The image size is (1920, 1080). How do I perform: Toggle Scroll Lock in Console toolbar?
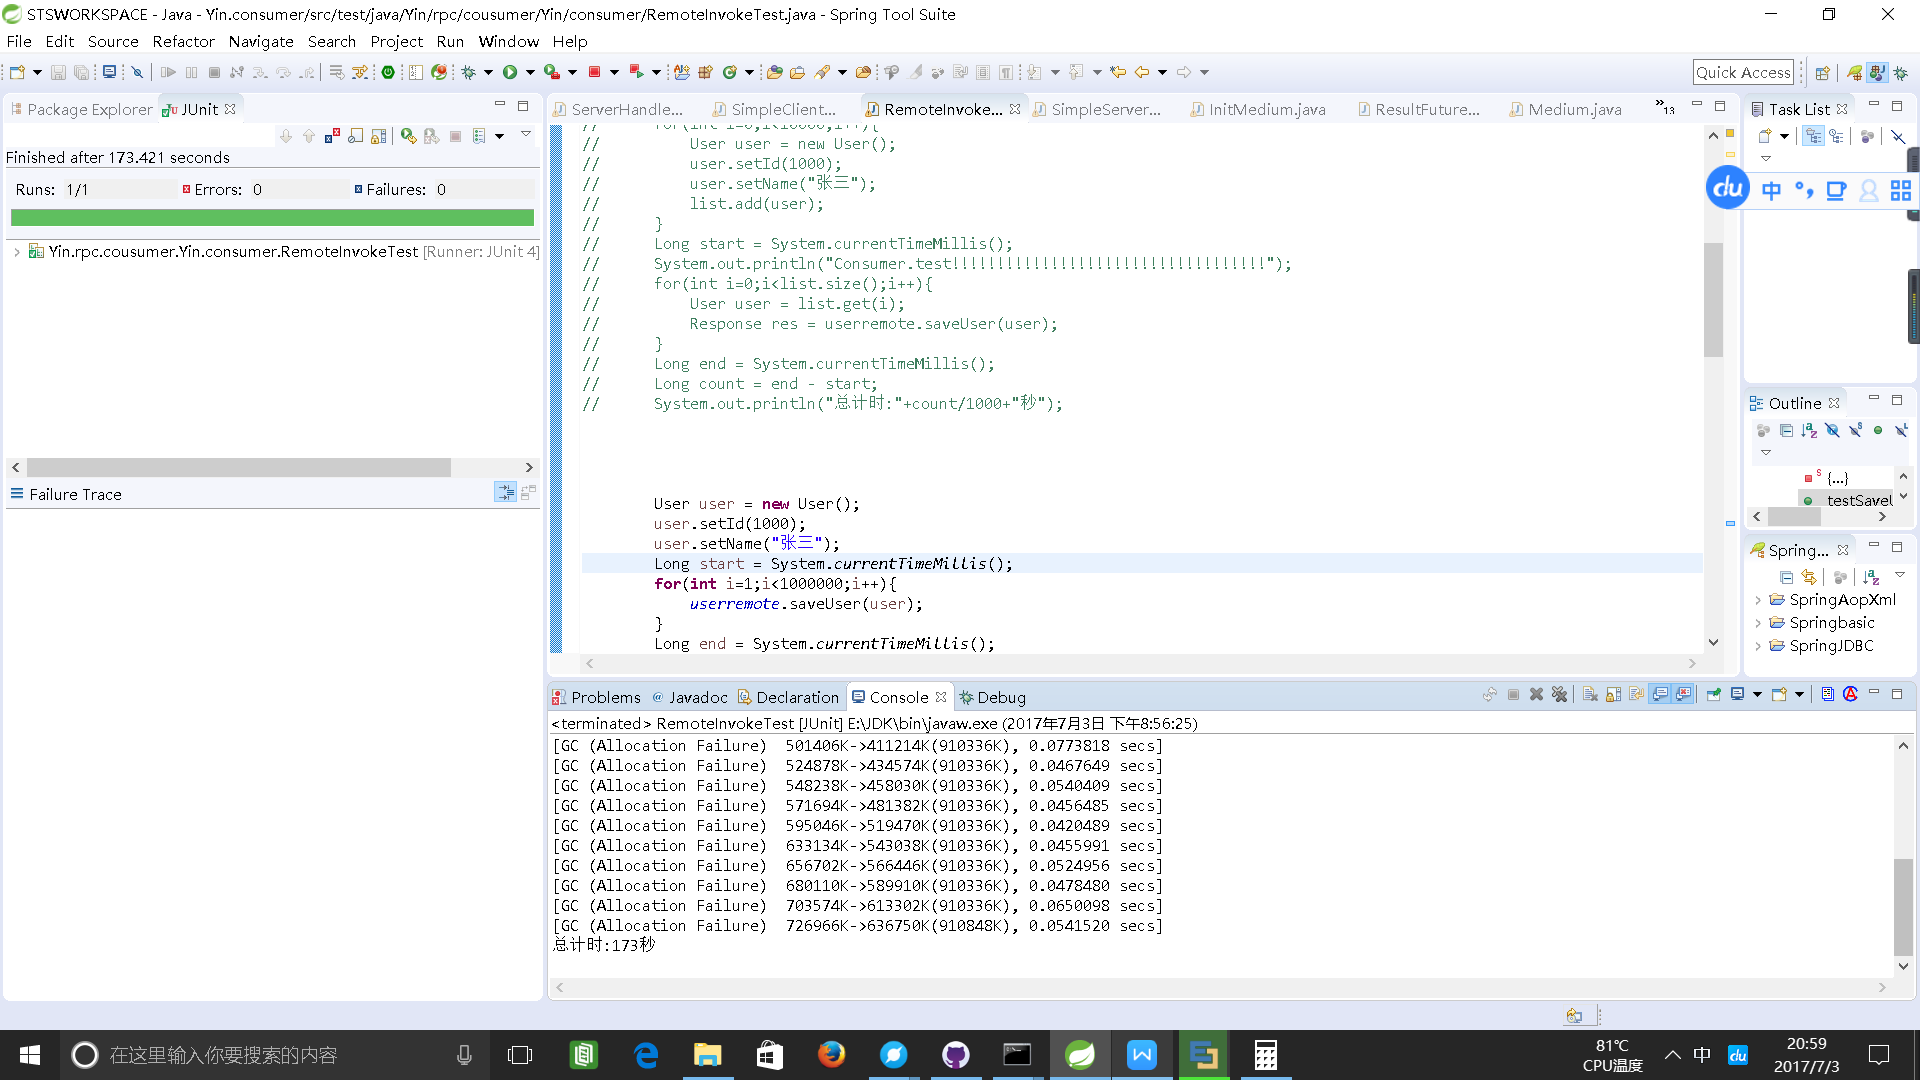[x=1613, y=695]
